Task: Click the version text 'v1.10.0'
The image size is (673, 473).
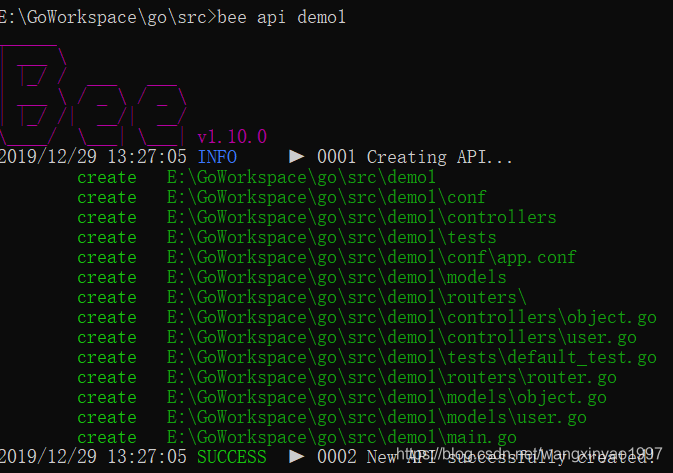Action: [232, 137]
